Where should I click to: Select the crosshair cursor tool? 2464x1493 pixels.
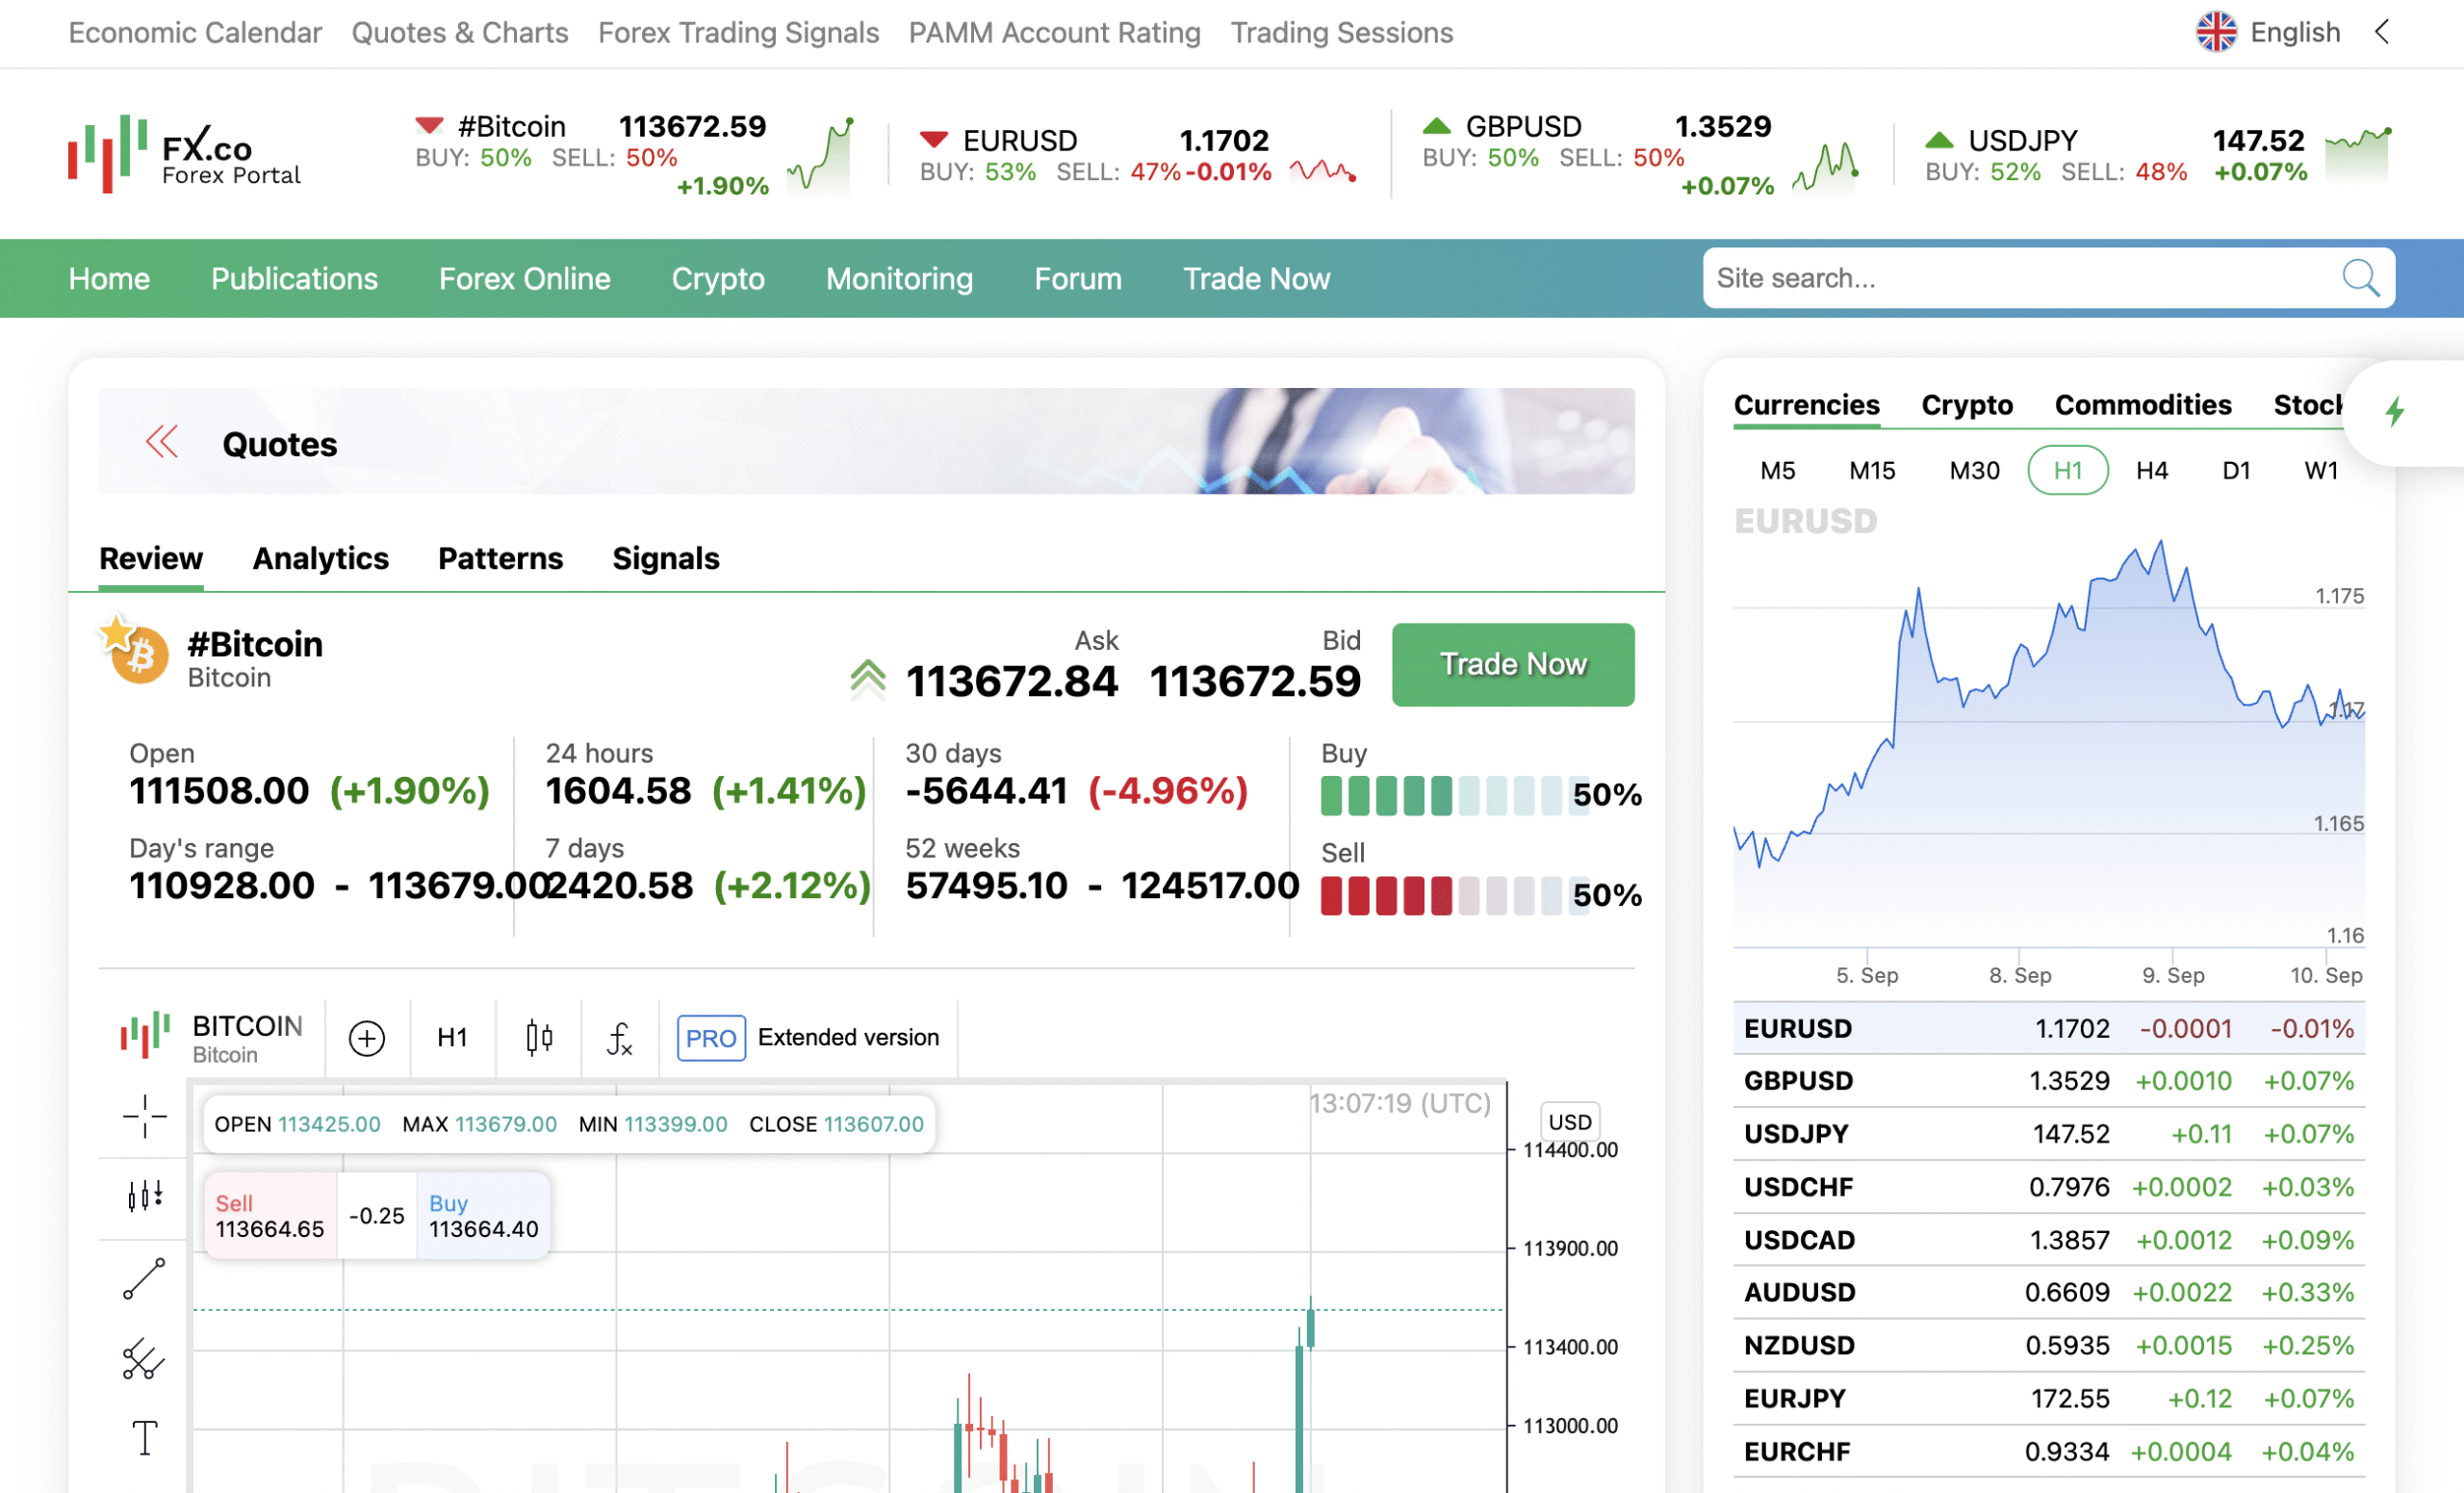point(145,1115)
